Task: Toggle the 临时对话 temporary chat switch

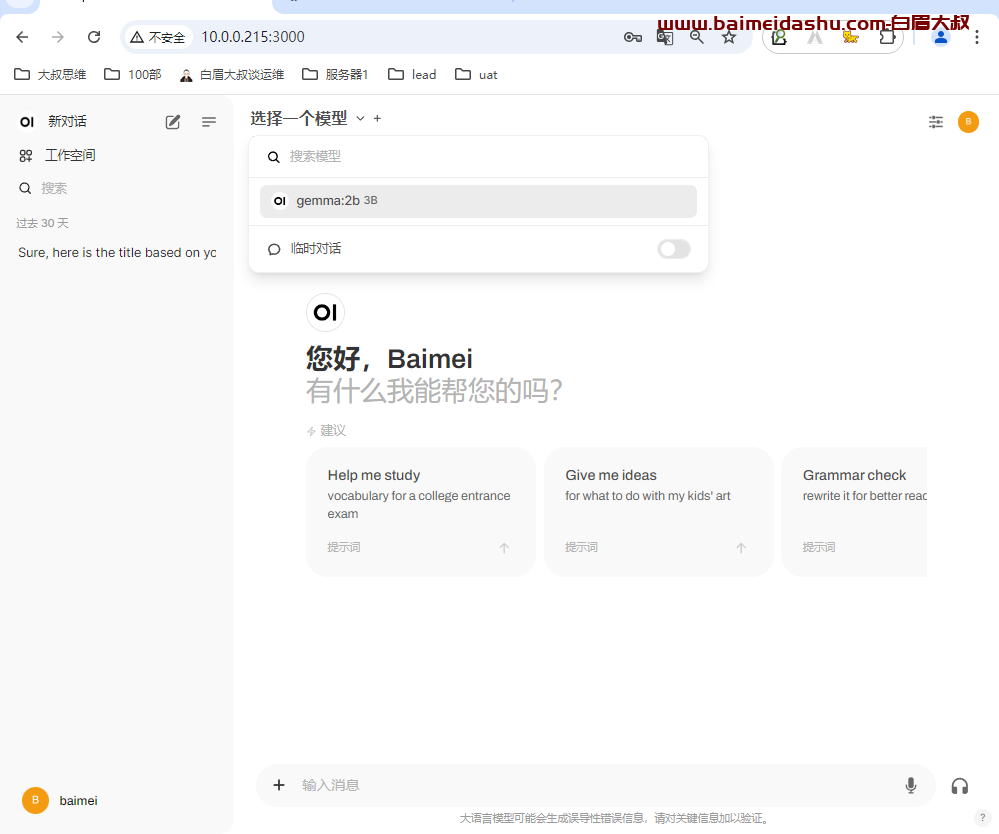Action: 673,249
